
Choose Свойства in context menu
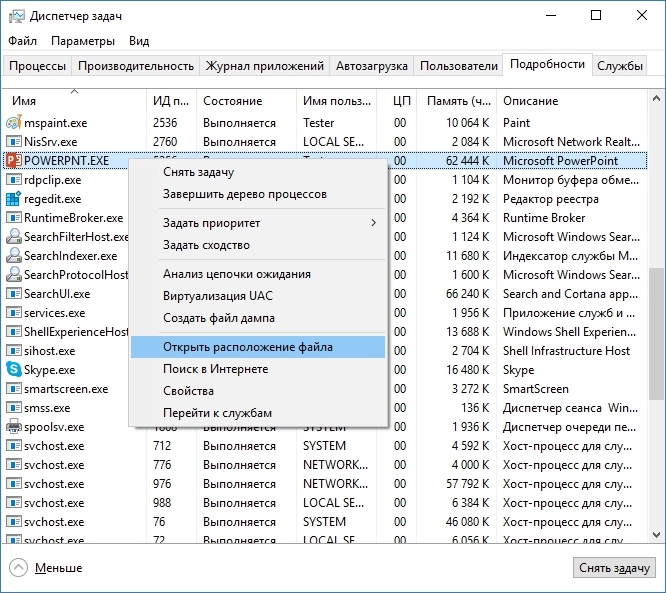pyautogui.click(x=258, y=391)
